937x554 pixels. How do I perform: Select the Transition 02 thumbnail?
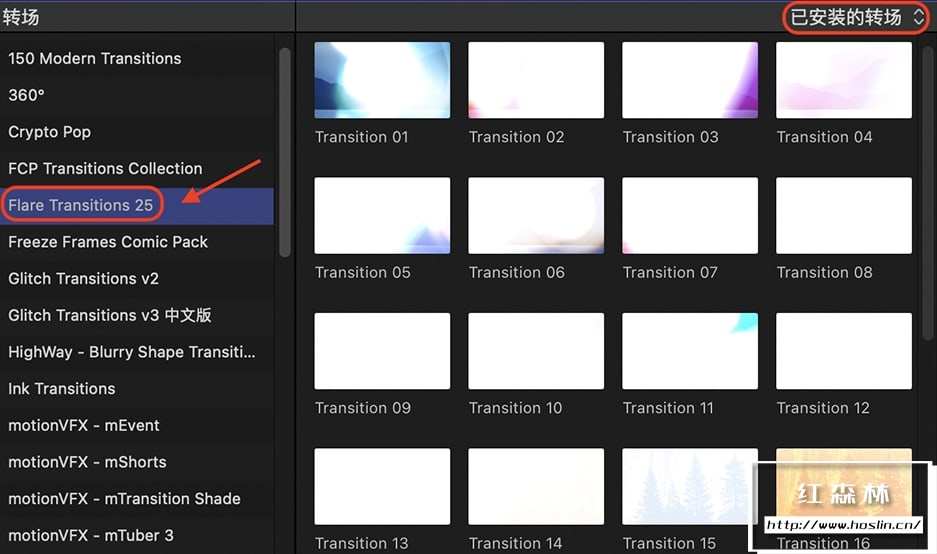click(x=536, y=80)
